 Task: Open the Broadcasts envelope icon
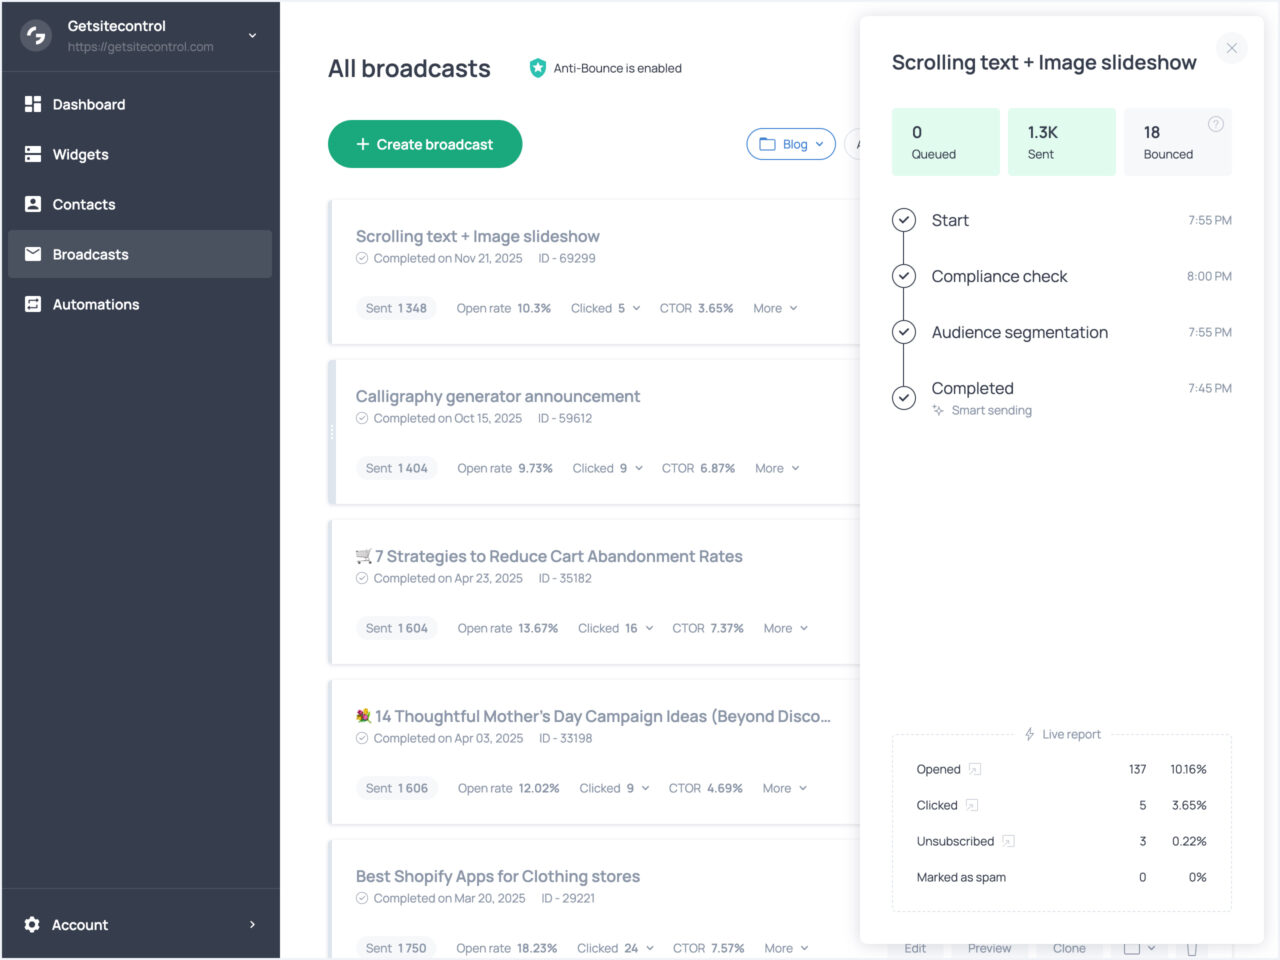pyautogui.click(x=32, y=254)
